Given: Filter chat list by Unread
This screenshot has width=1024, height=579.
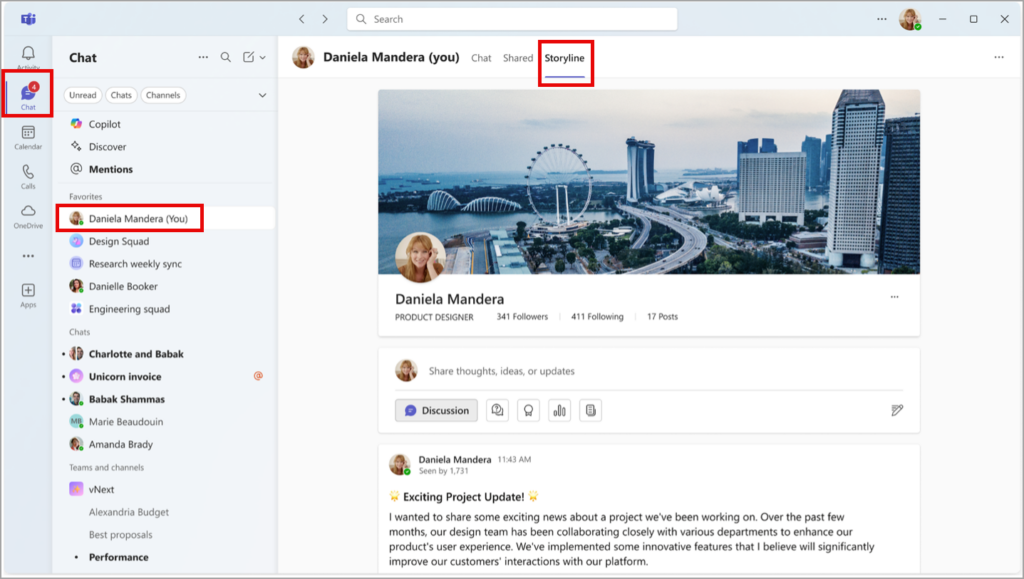Looking at the screenshot, I should tap(82, 95).
